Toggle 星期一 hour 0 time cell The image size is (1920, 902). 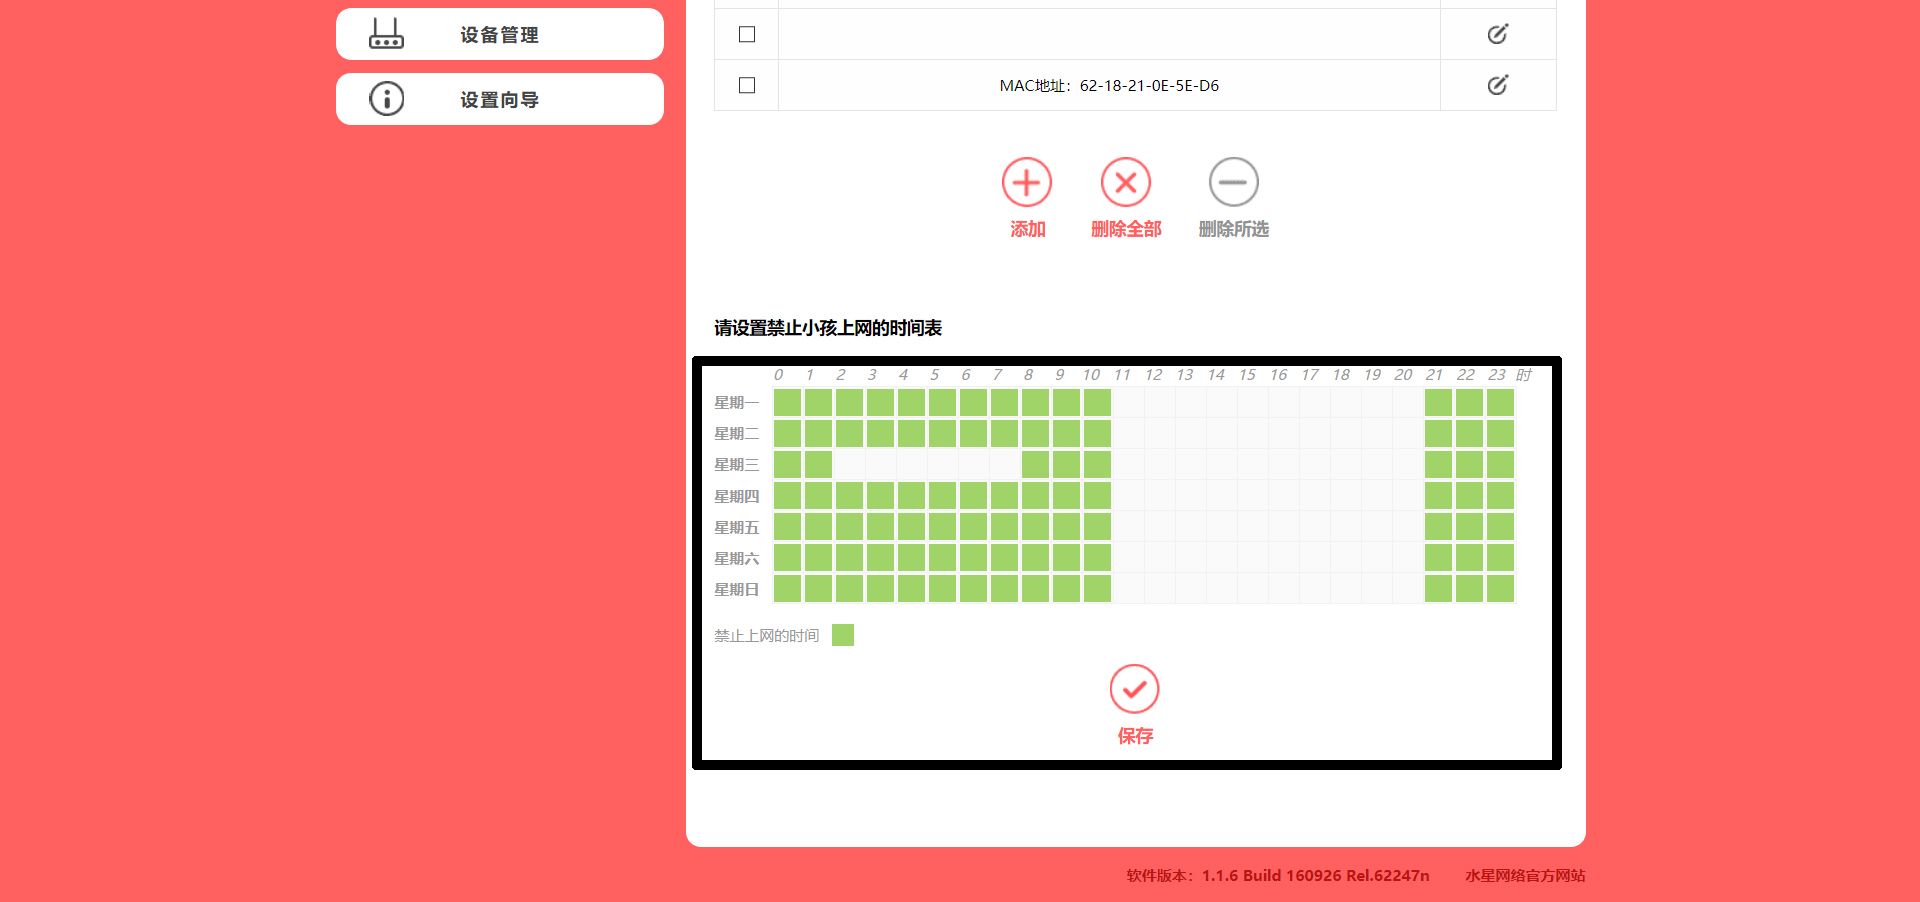(x=787, y=402)
